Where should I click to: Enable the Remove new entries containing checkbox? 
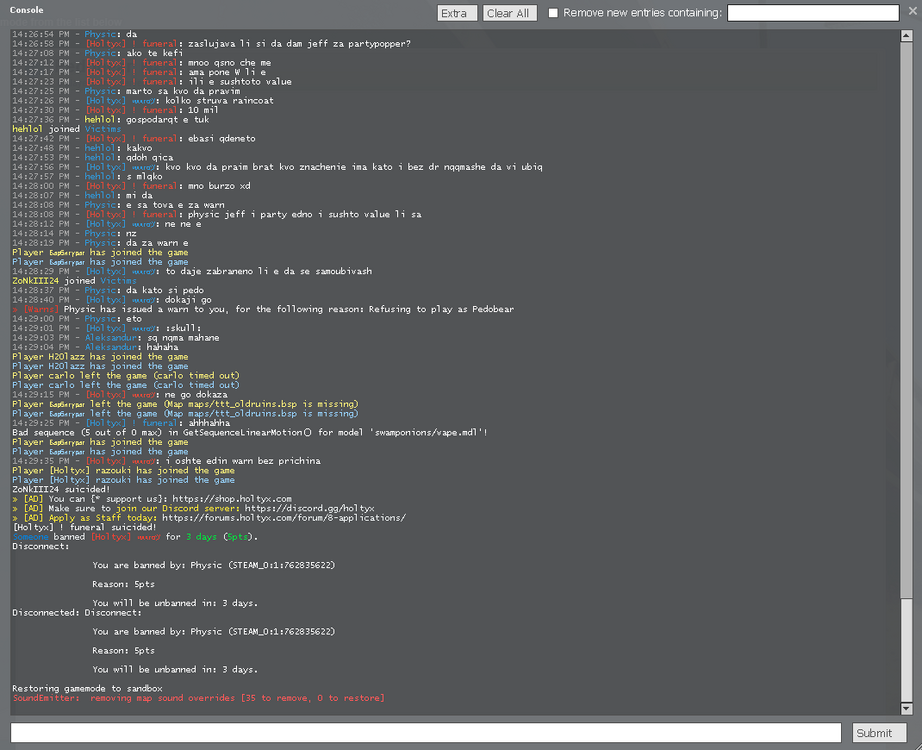click(554, 13)
